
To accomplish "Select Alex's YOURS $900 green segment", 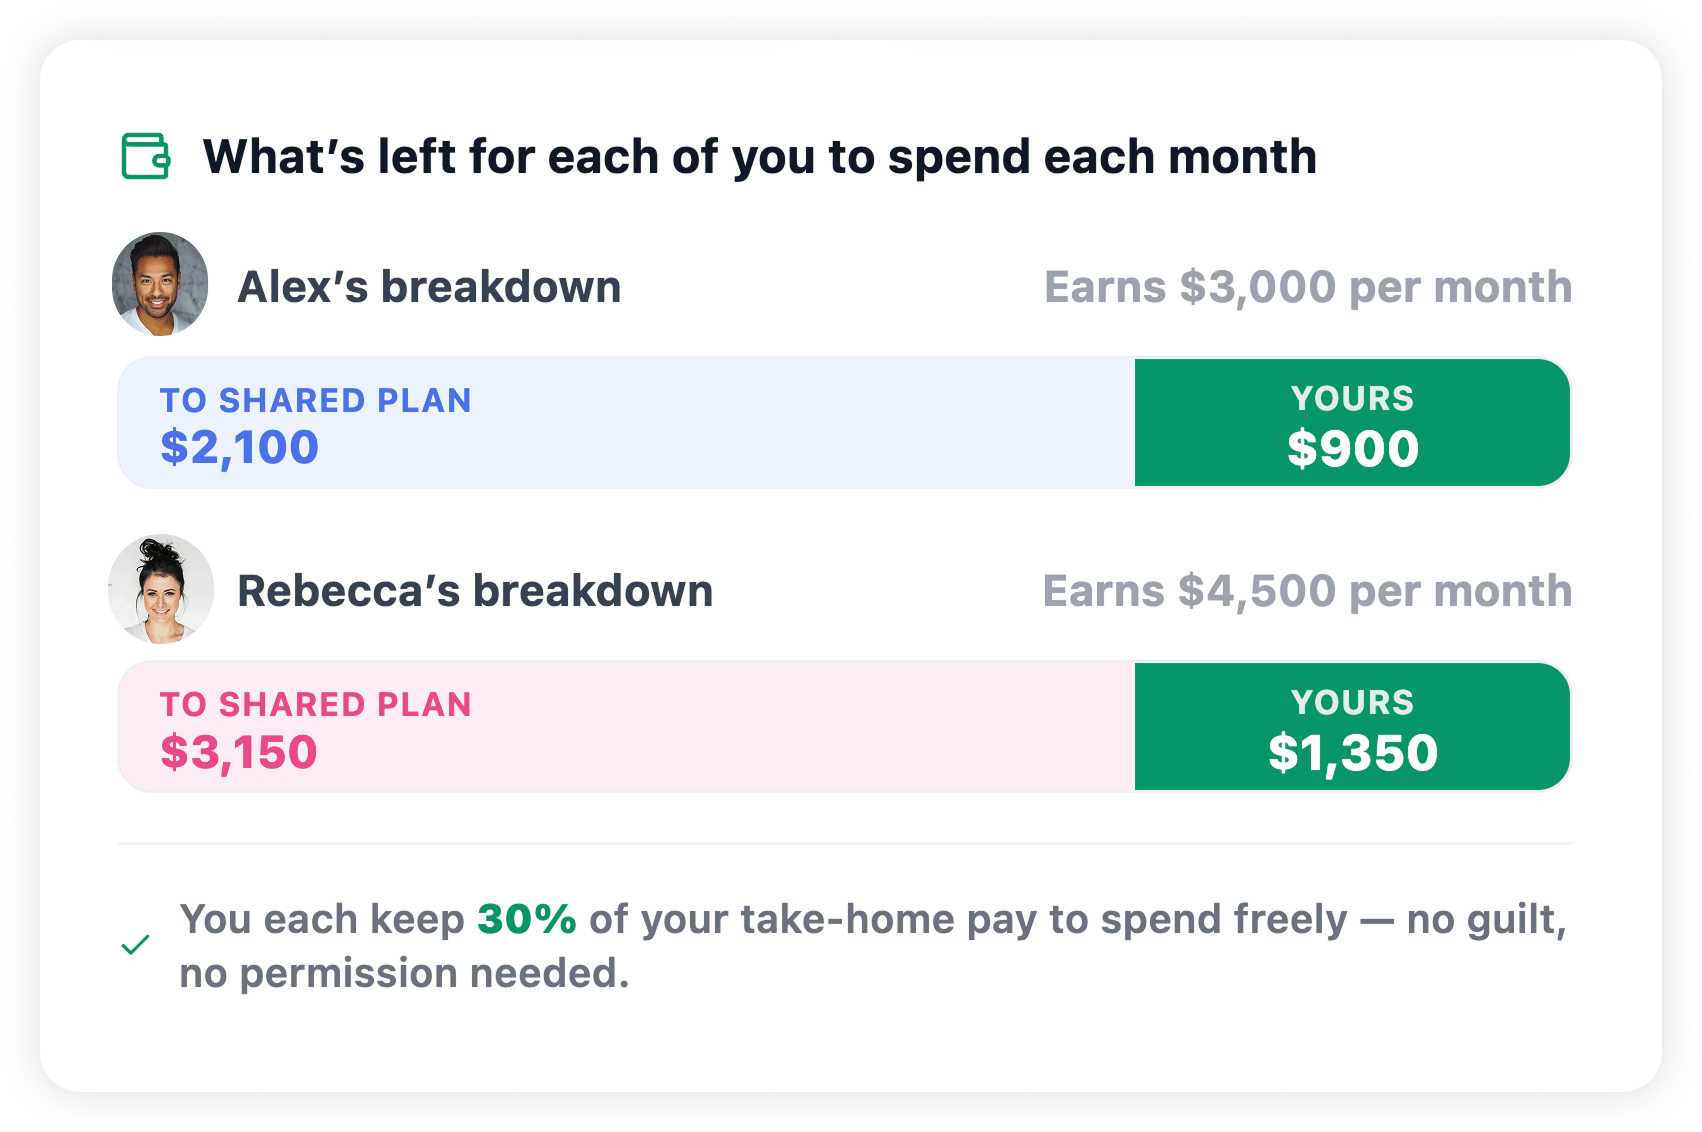I will point(1352,423).
